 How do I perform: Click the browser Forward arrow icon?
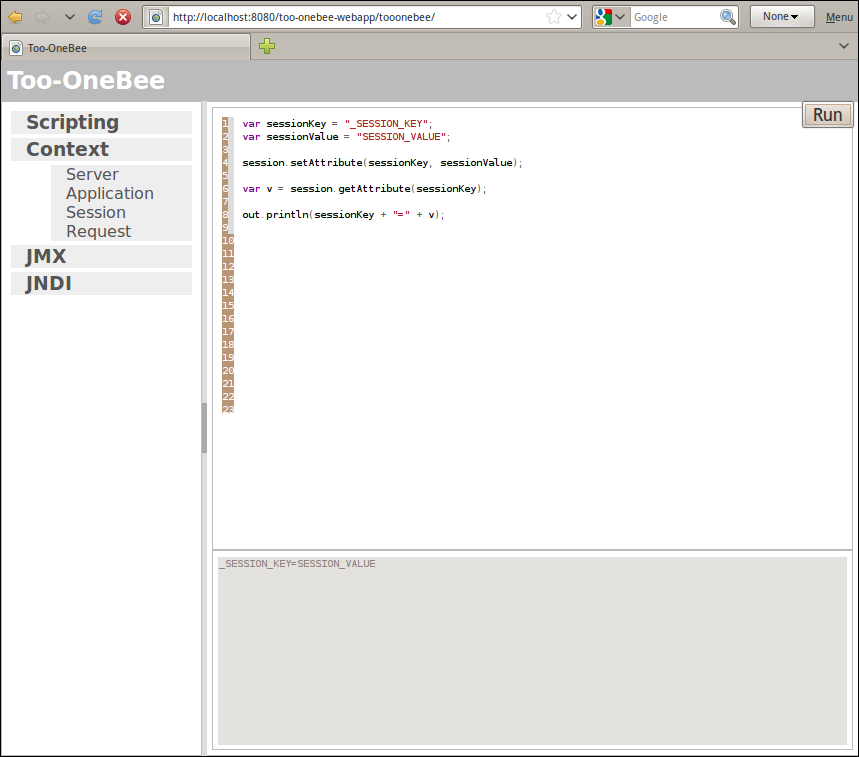click(42, 17)
